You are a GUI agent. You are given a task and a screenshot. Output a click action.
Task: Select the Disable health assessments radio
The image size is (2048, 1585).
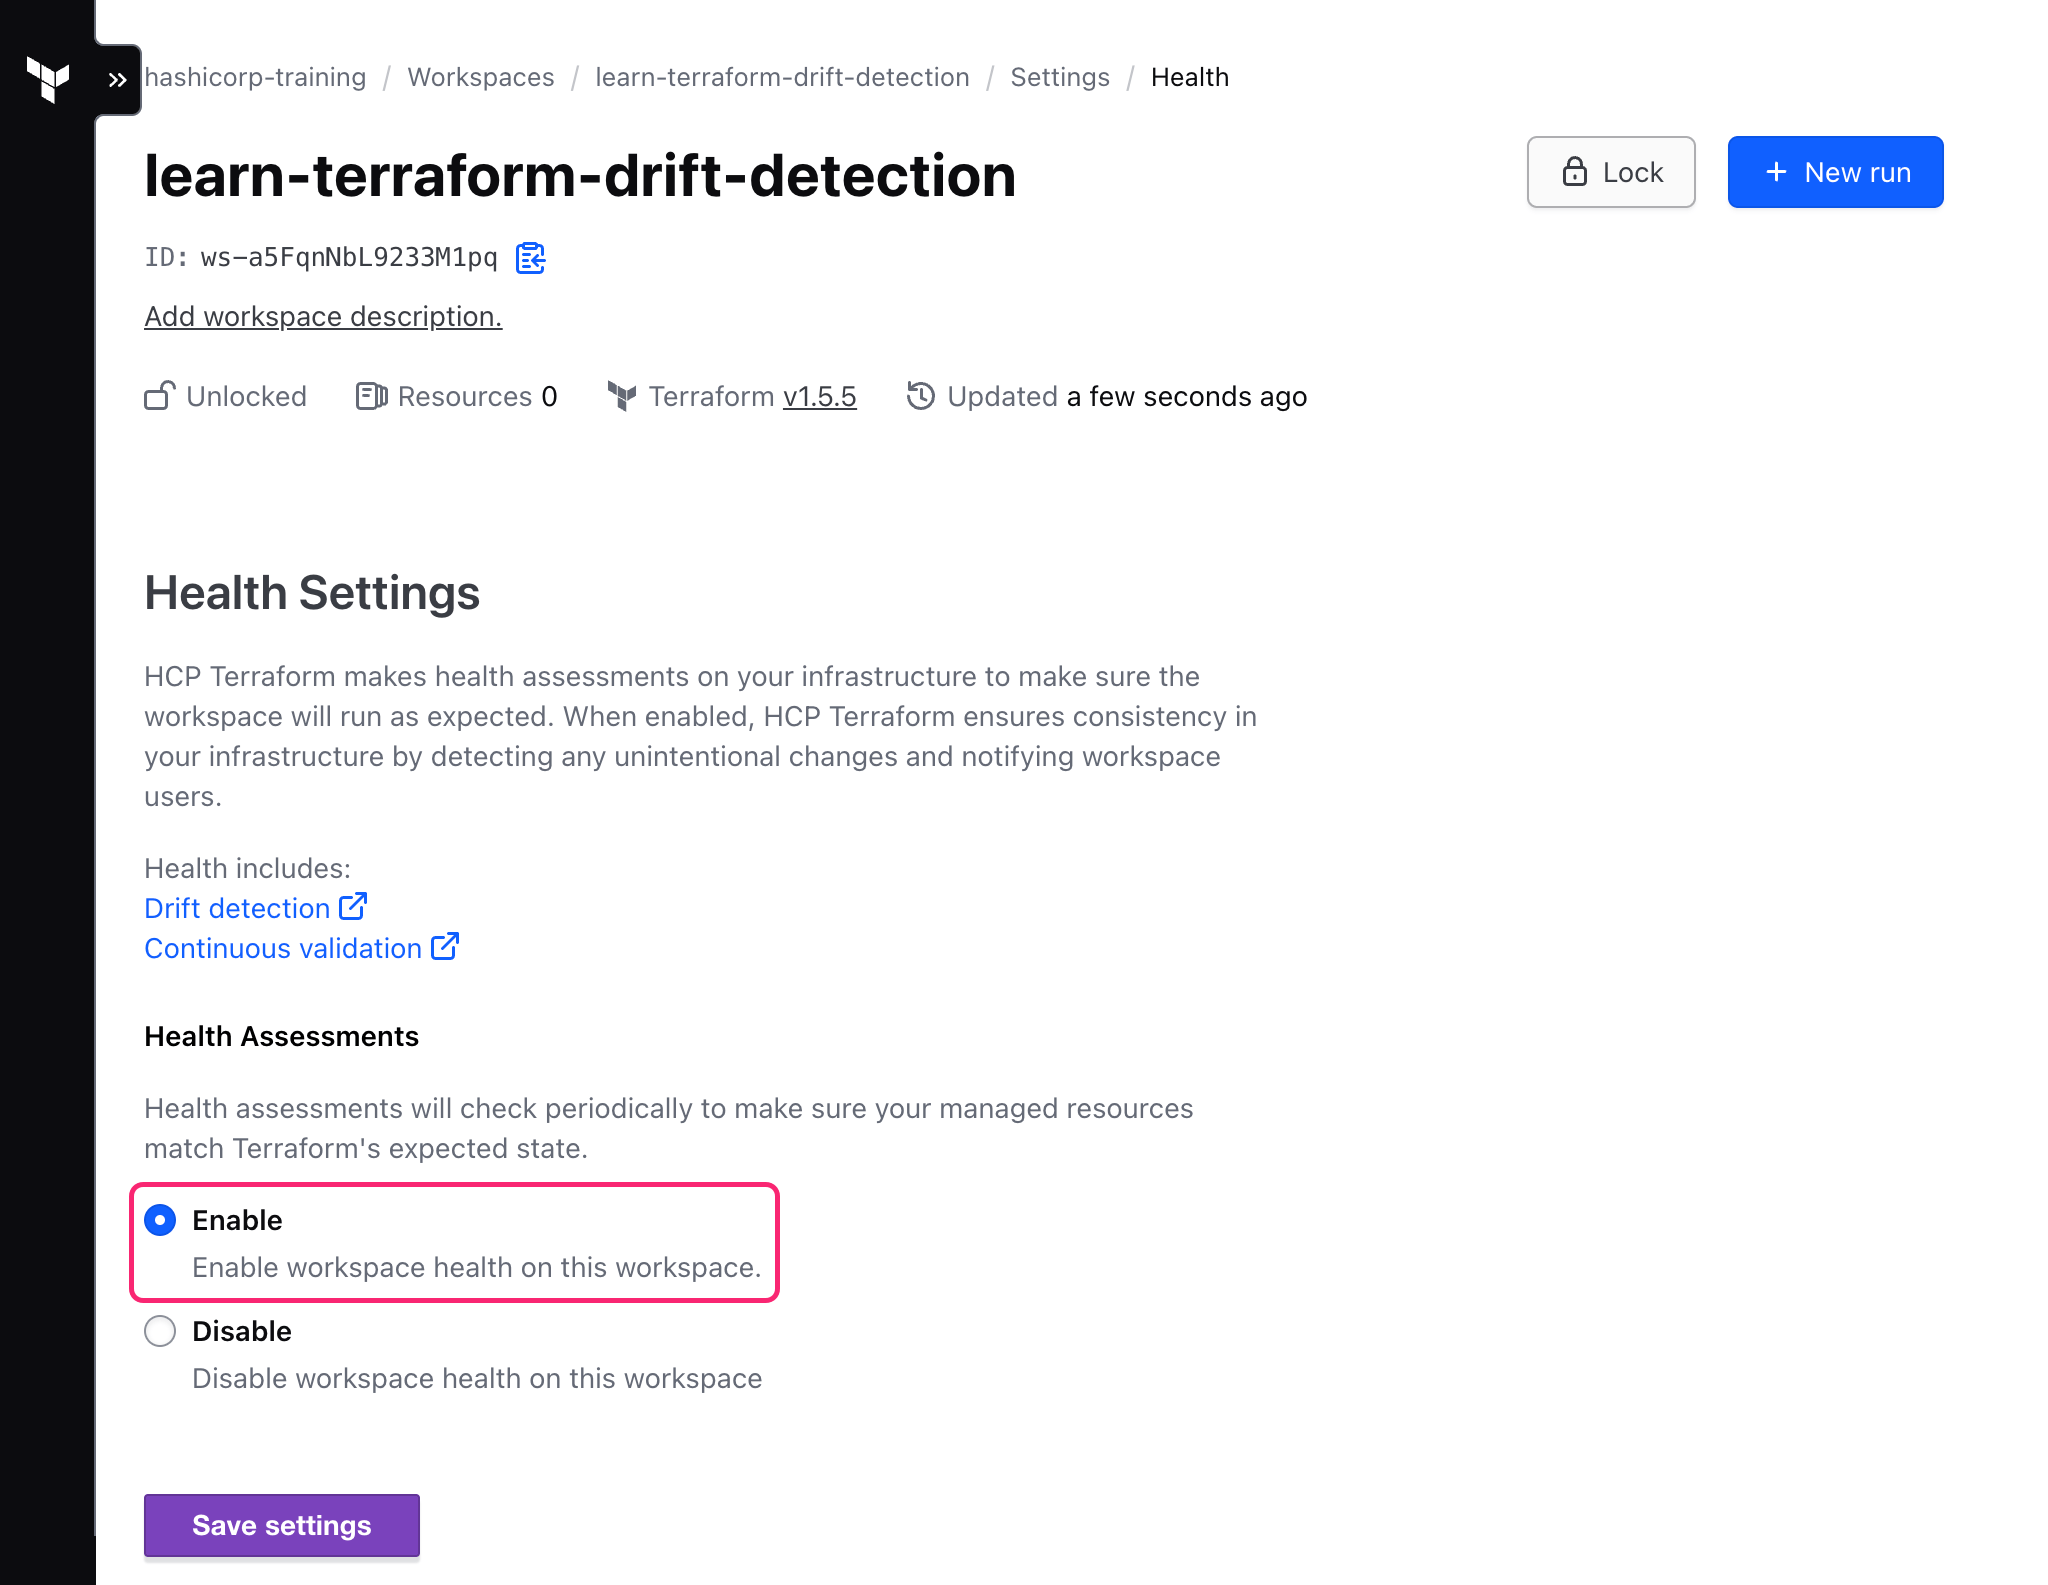[x=160, y=1331]
